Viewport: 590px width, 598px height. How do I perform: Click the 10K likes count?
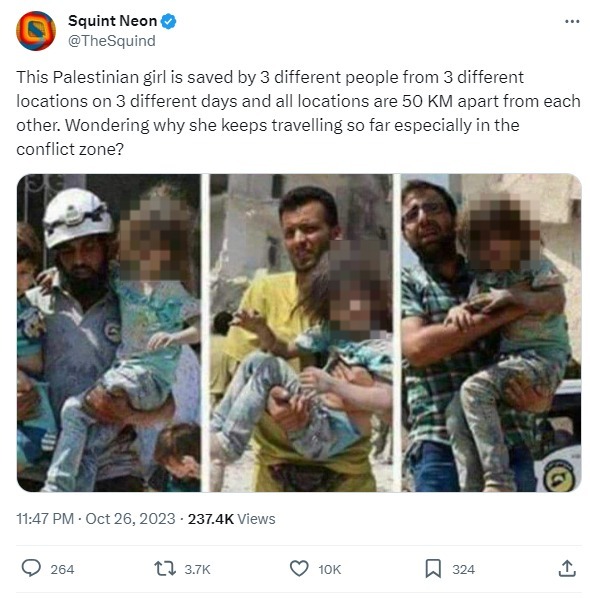click(x=330, y=569)
